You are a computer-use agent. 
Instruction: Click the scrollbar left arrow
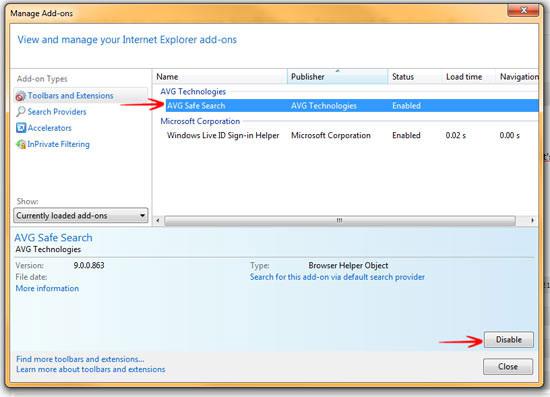tap(158, 221)
